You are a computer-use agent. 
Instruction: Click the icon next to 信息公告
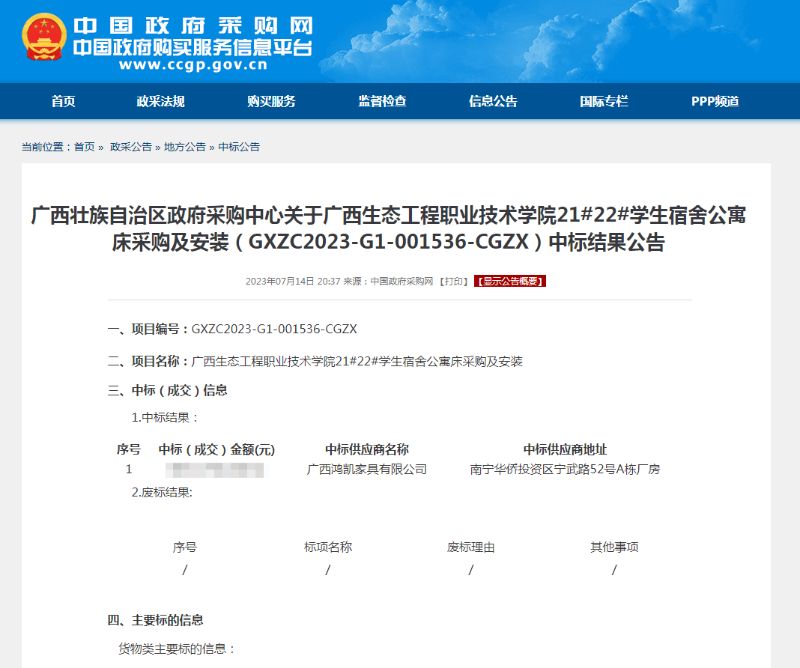point(462,101)
